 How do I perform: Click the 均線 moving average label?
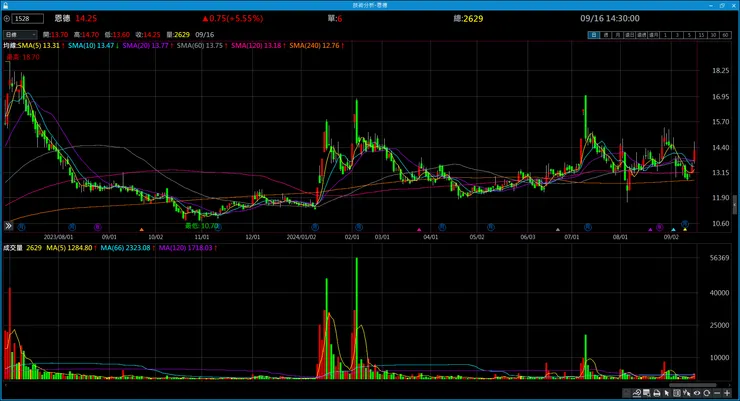[10, 45]
